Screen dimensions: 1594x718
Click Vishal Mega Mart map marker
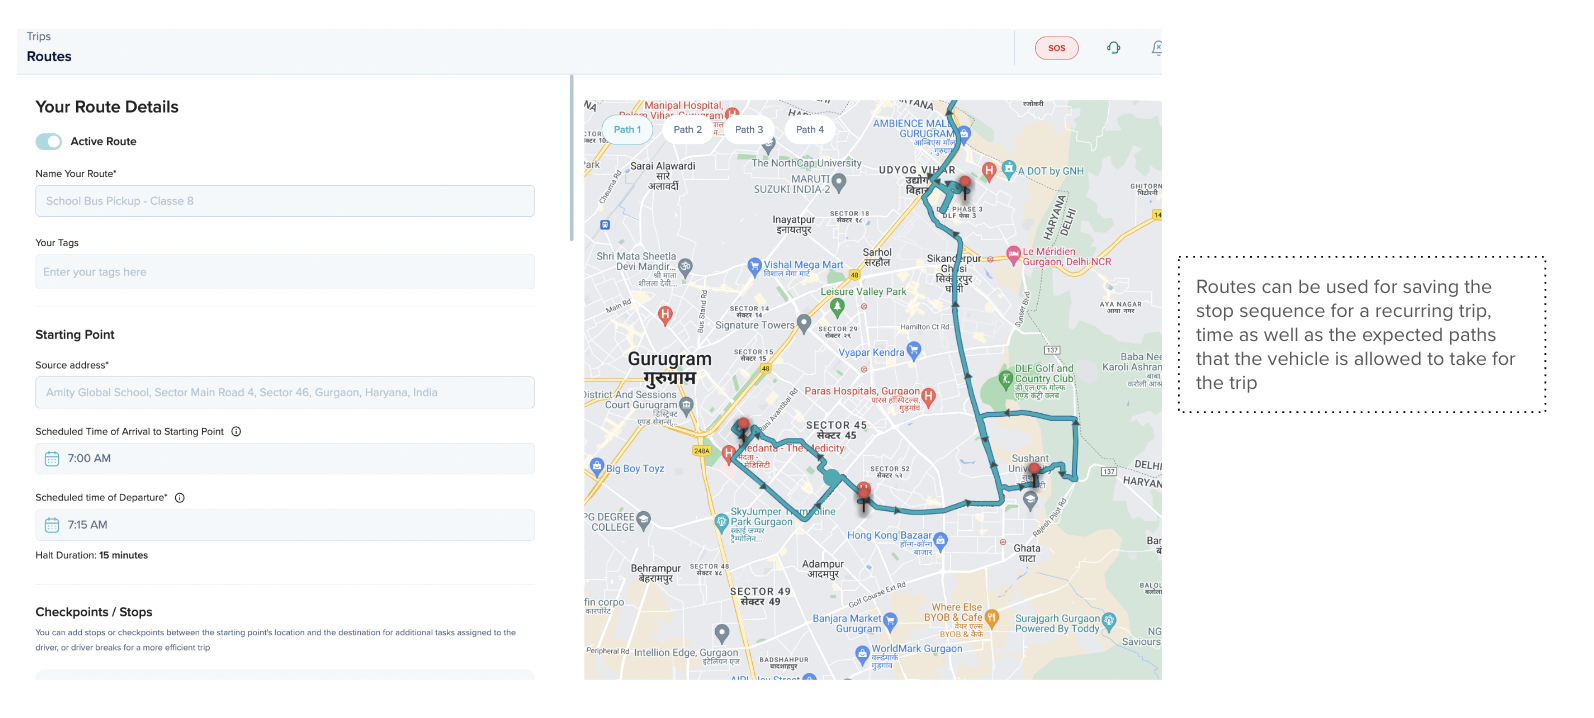tap(755, 266)
